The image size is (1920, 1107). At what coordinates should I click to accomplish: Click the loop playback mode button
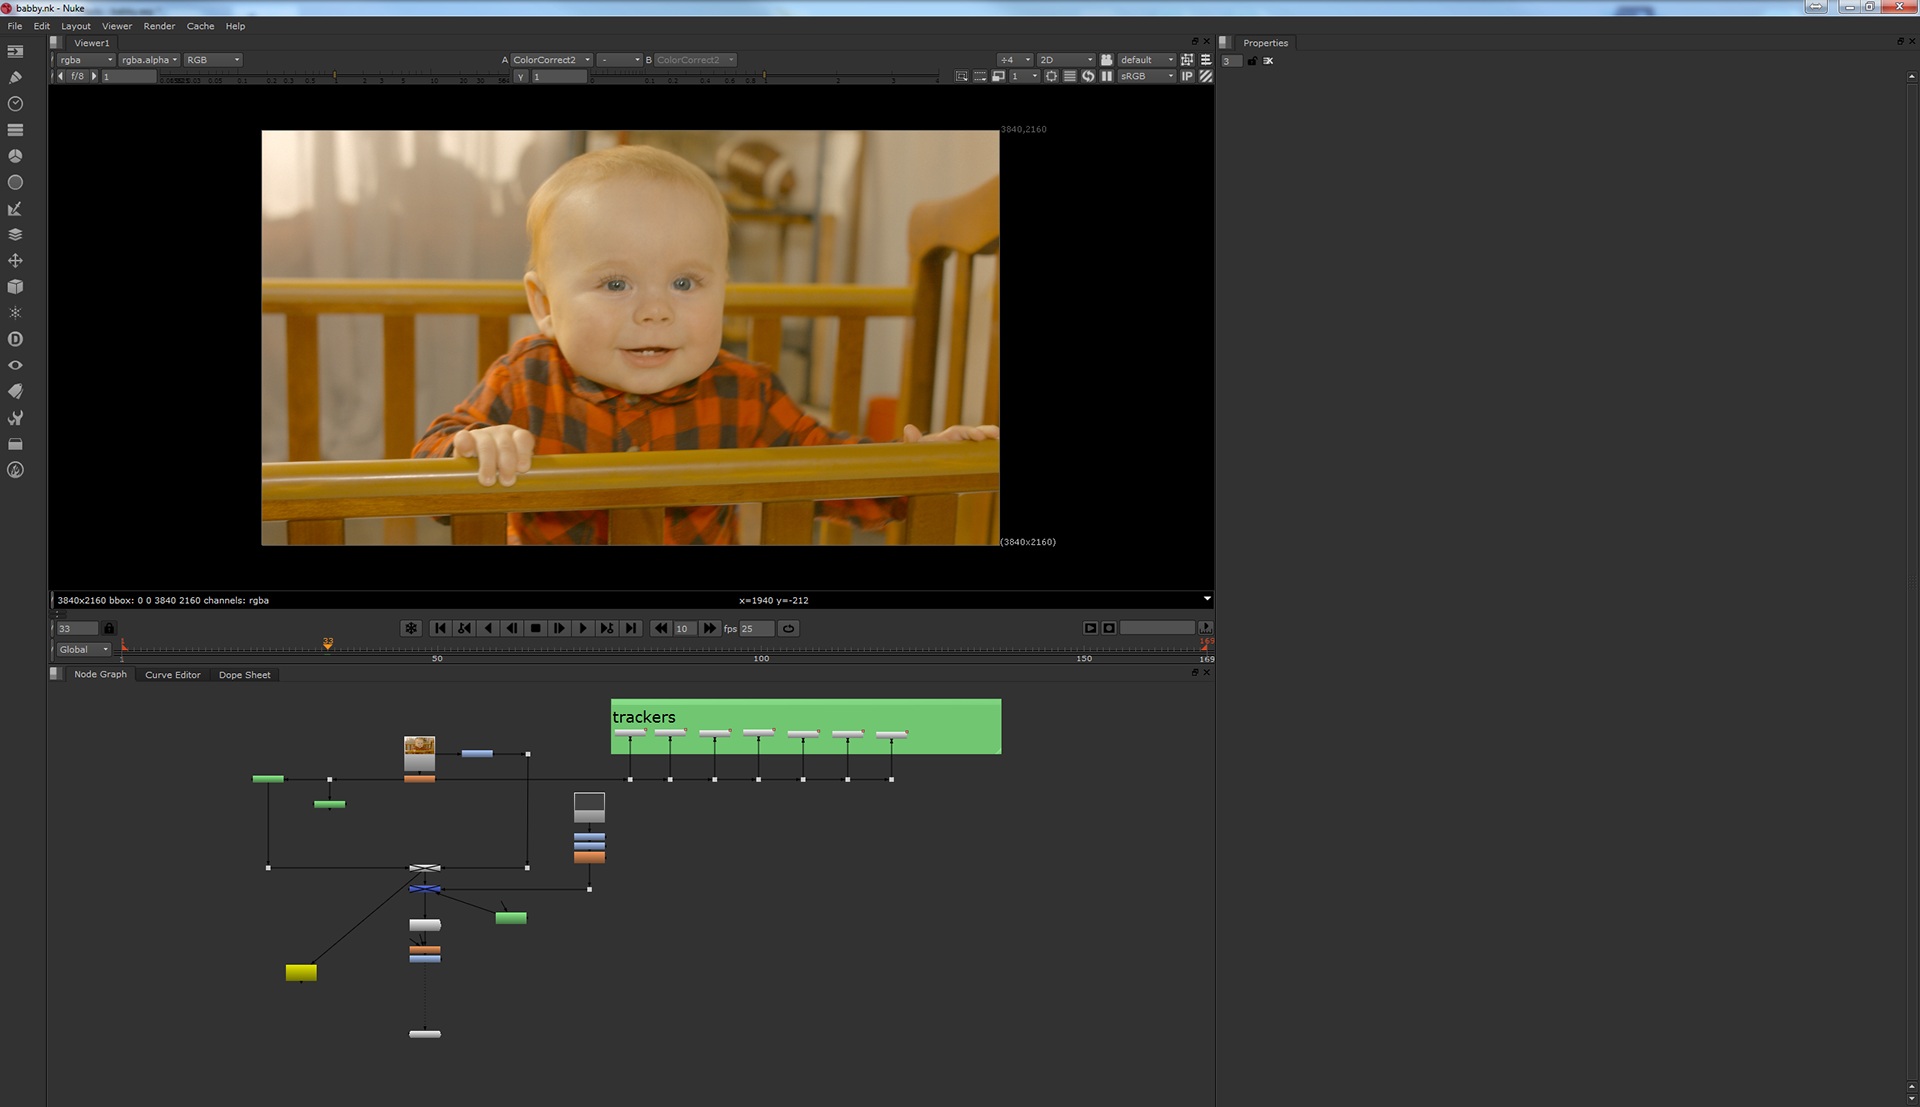coord(788,628)
